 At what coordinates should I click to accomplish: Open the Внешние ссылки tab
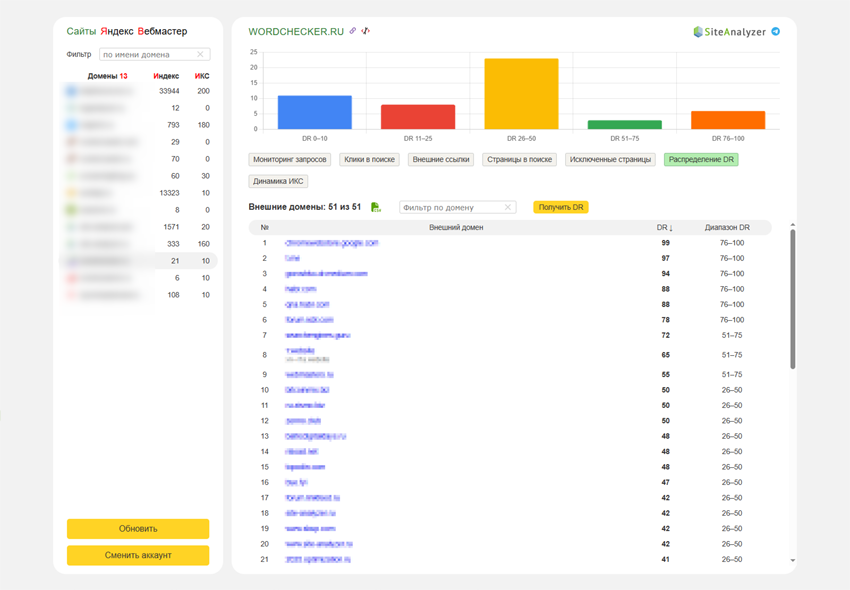pyautogui.click(x=441, y=159)
